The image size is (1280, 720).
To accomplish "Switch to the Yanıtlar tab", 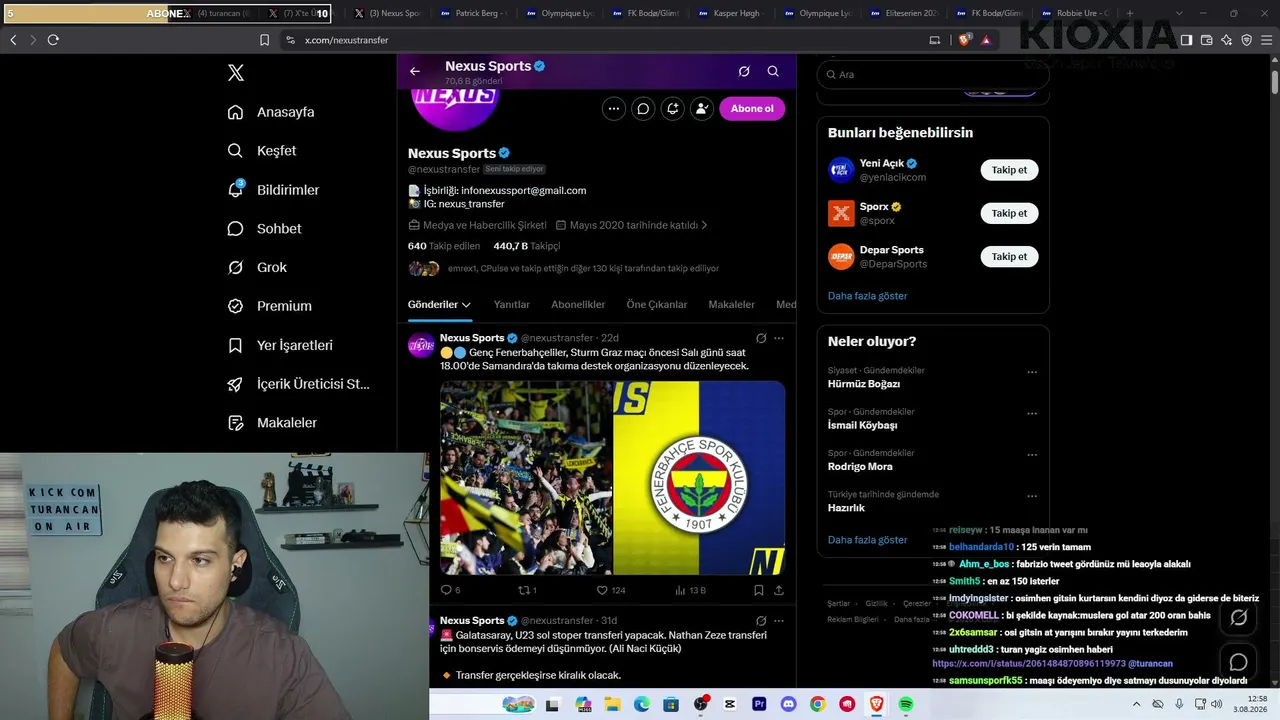I will pos(512,305).
